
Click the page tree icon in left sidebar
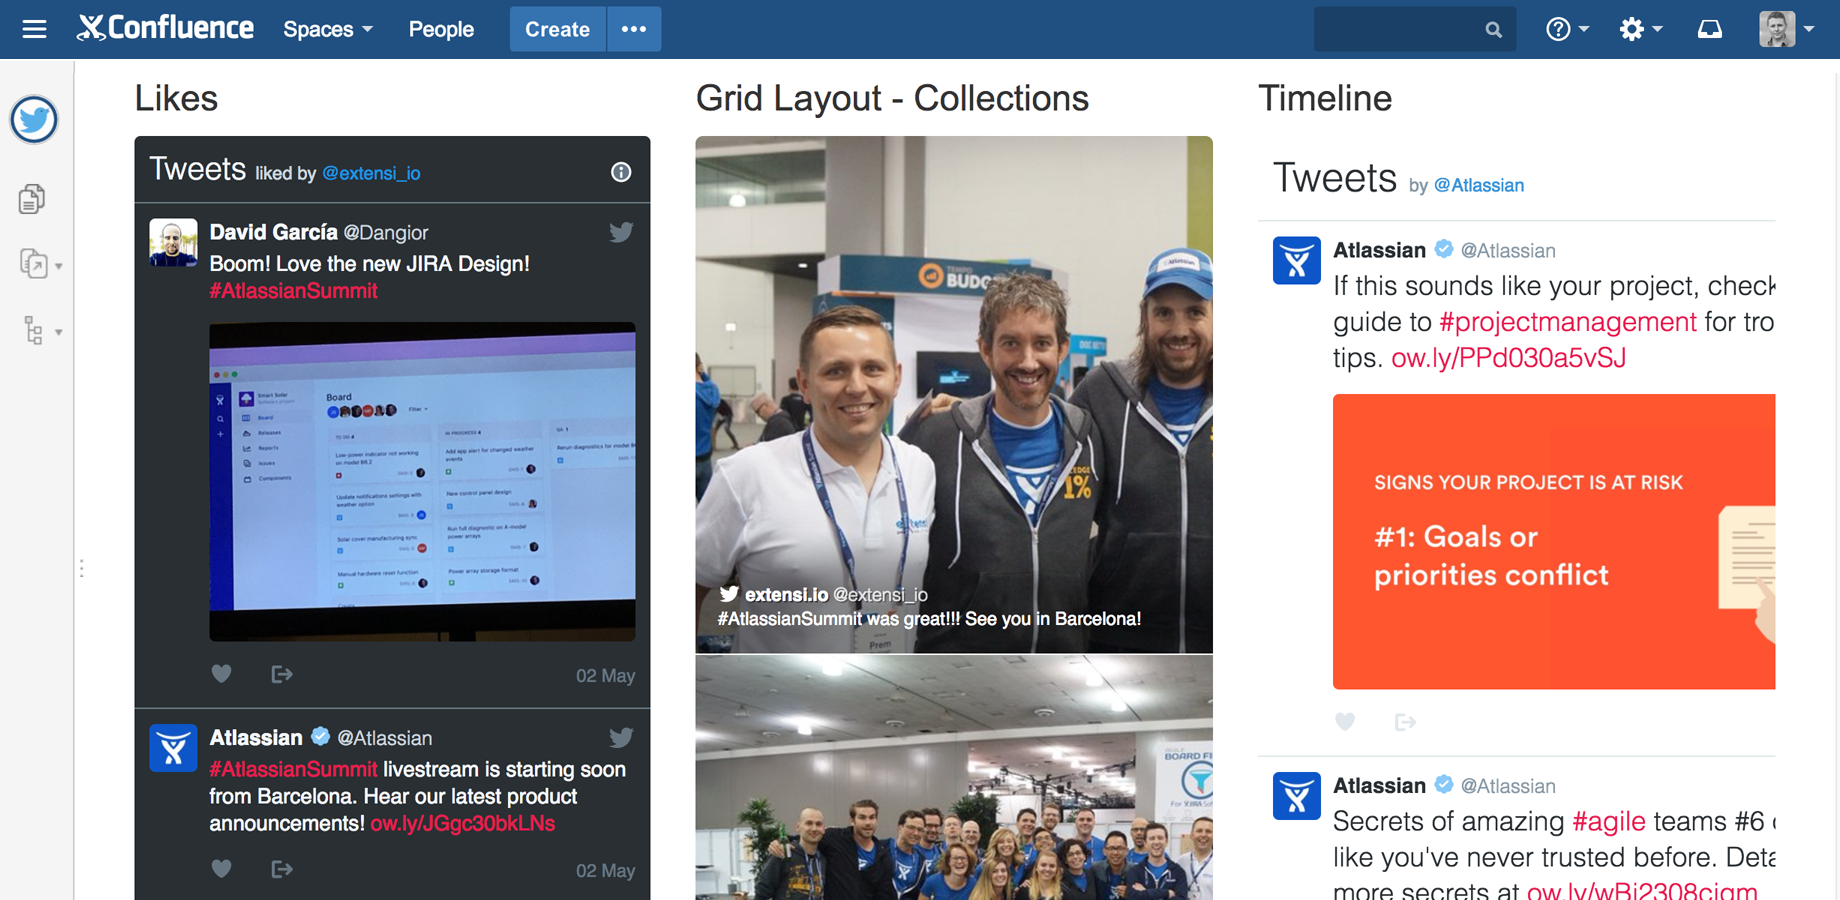(33, 330)
